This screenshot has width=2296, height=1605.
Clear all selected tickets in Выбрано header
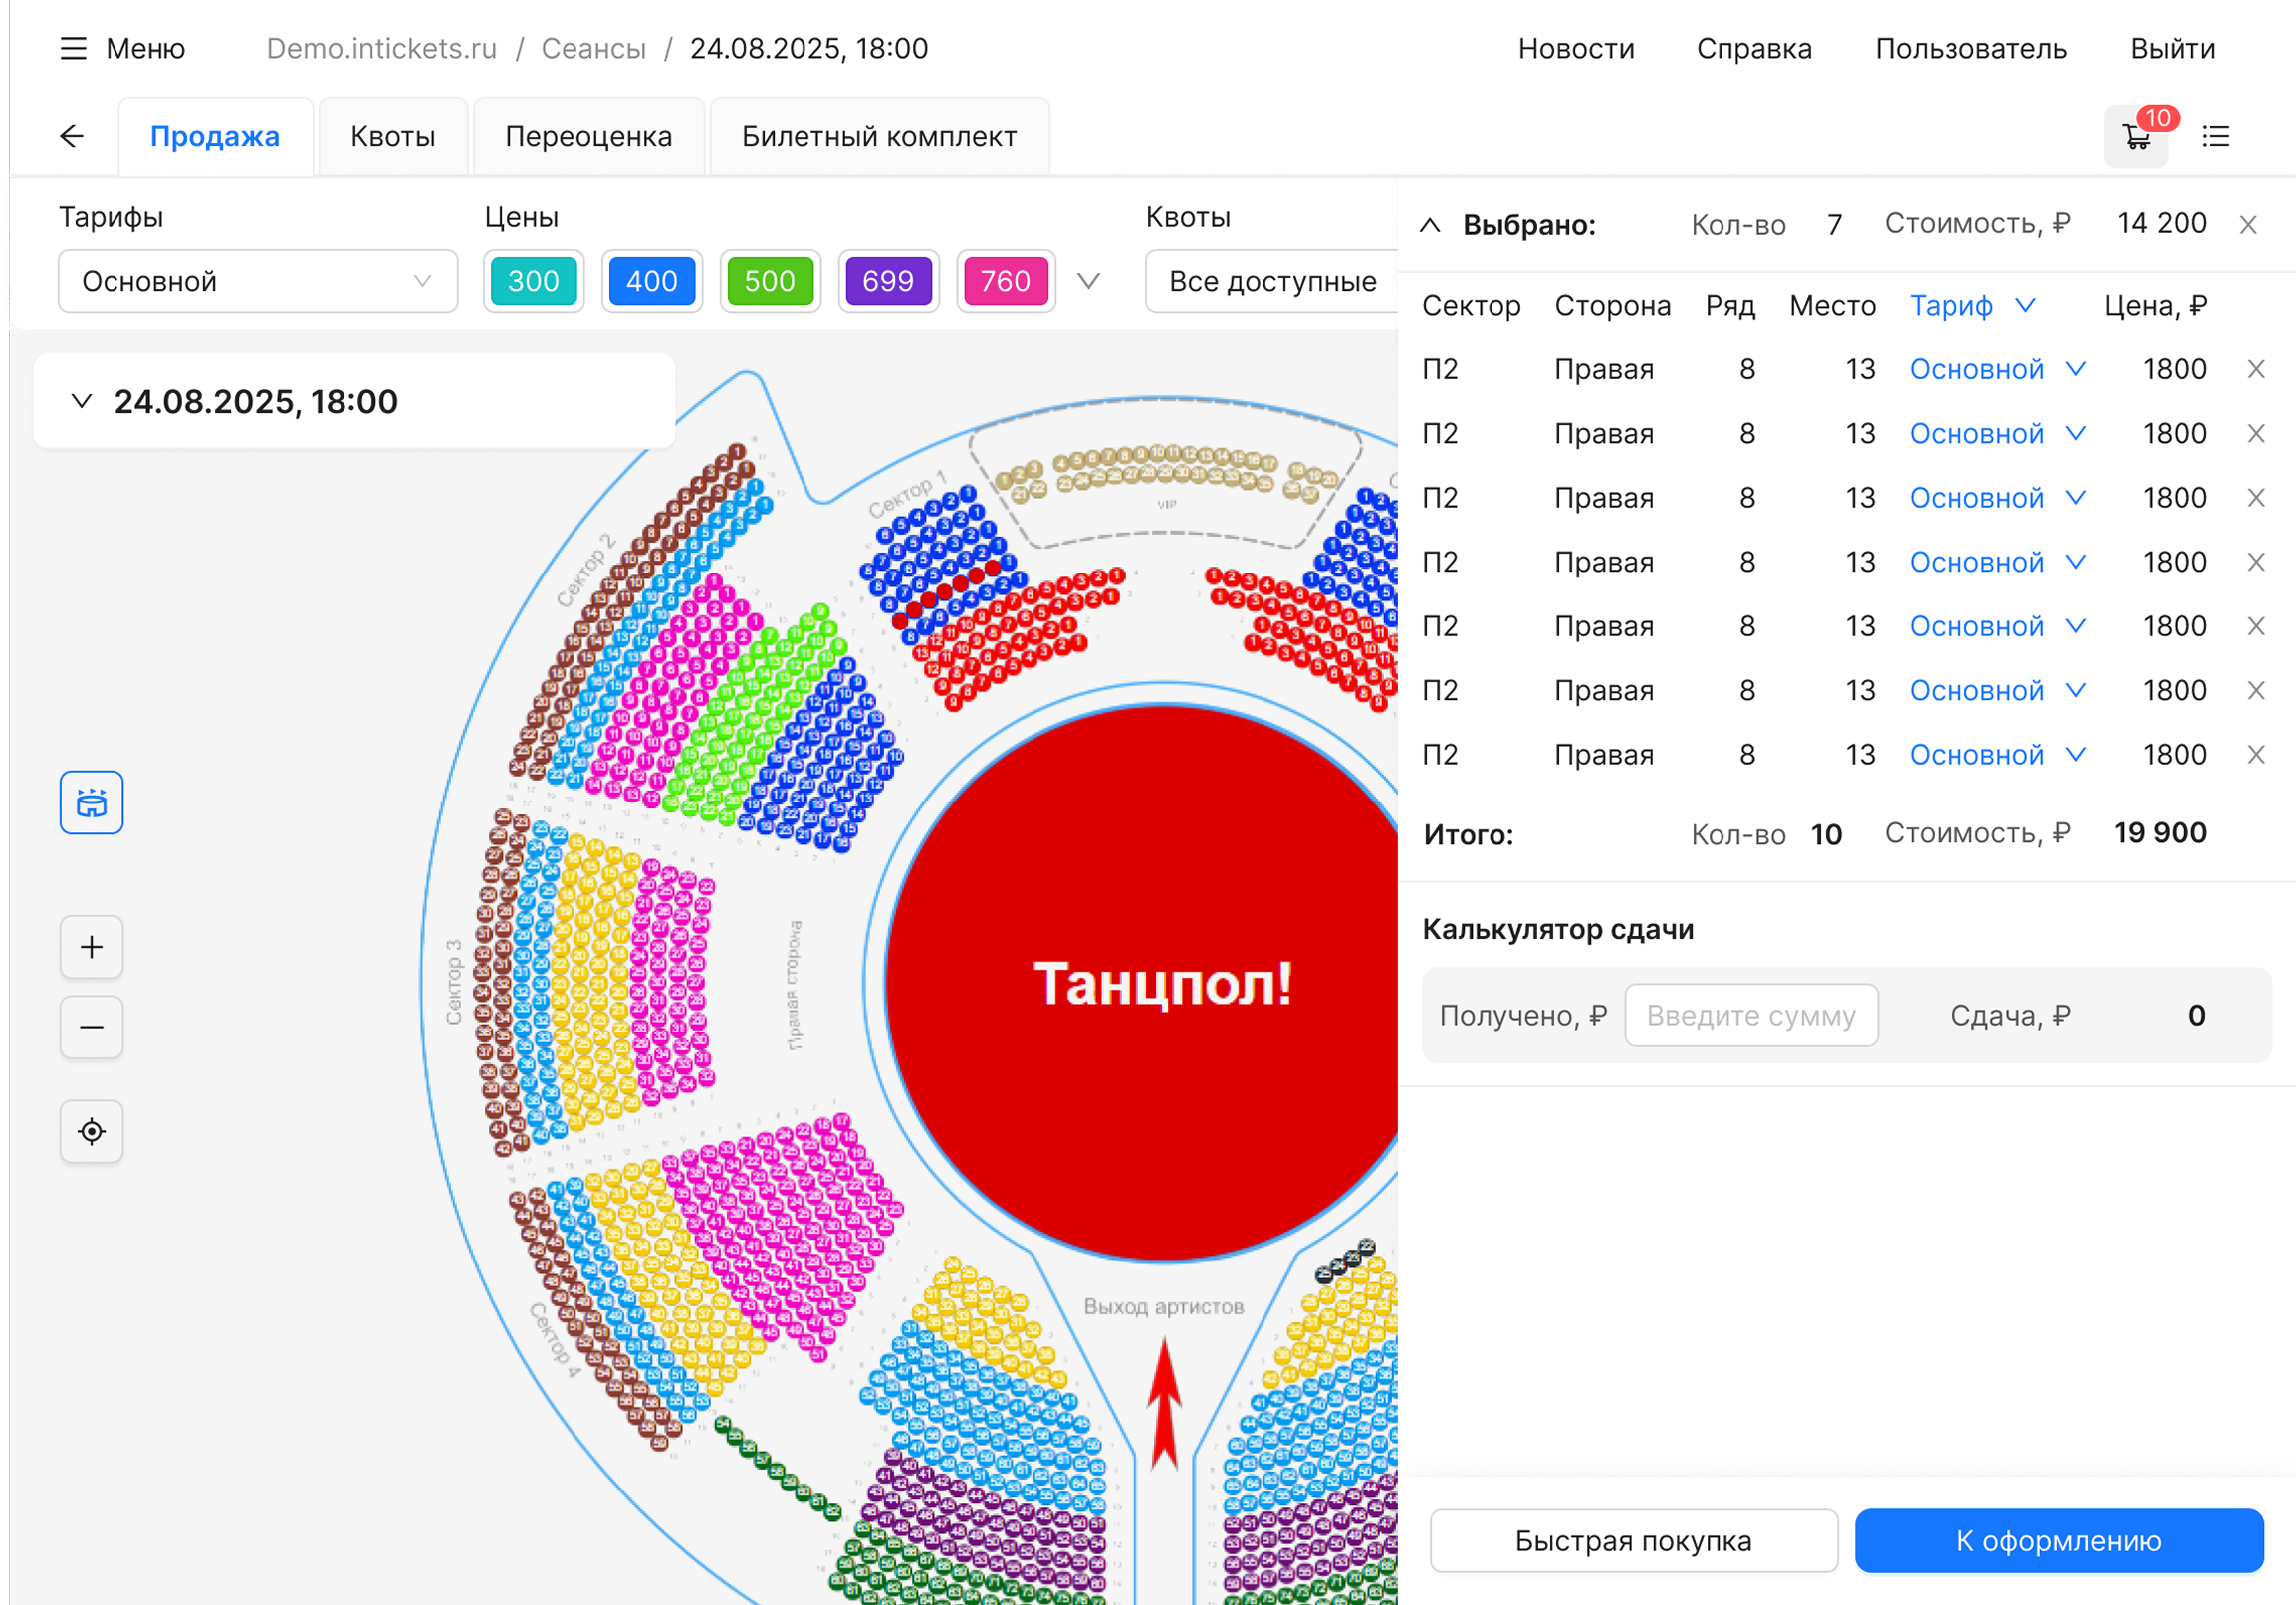click(x=2248, y=225)
